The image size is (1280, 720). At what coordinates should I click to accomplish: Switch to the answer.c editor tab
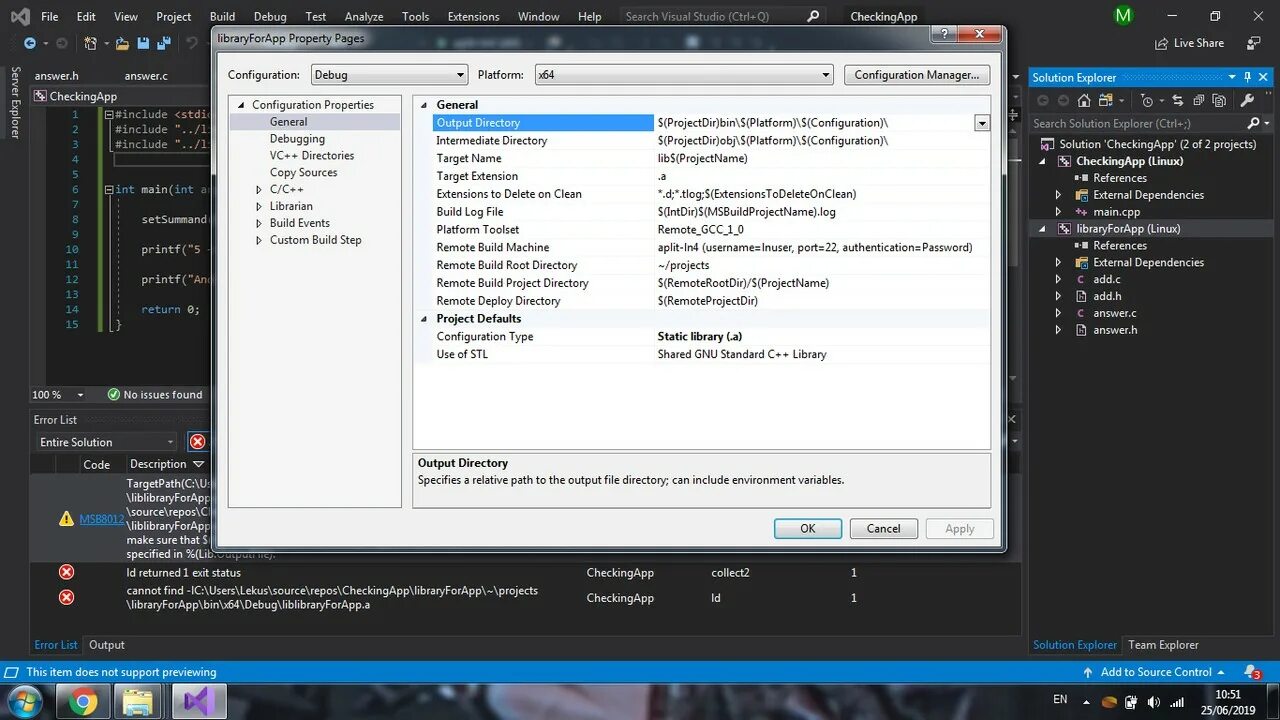(146, 76)
